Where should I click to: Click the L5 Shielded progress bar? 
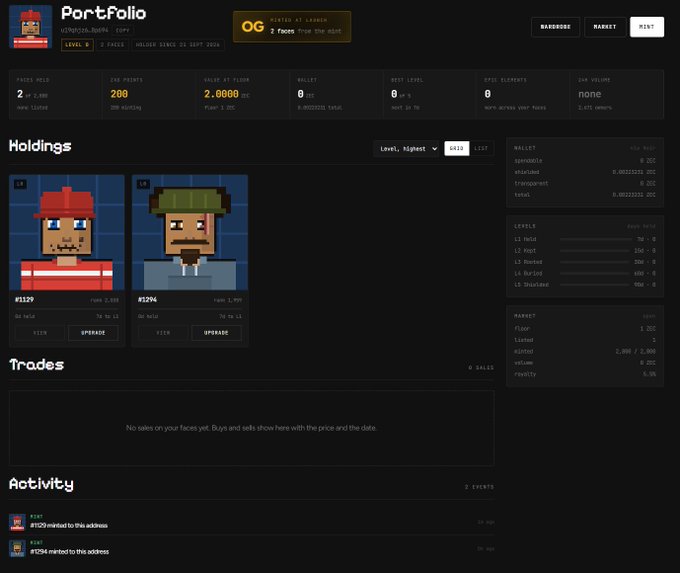595,285
